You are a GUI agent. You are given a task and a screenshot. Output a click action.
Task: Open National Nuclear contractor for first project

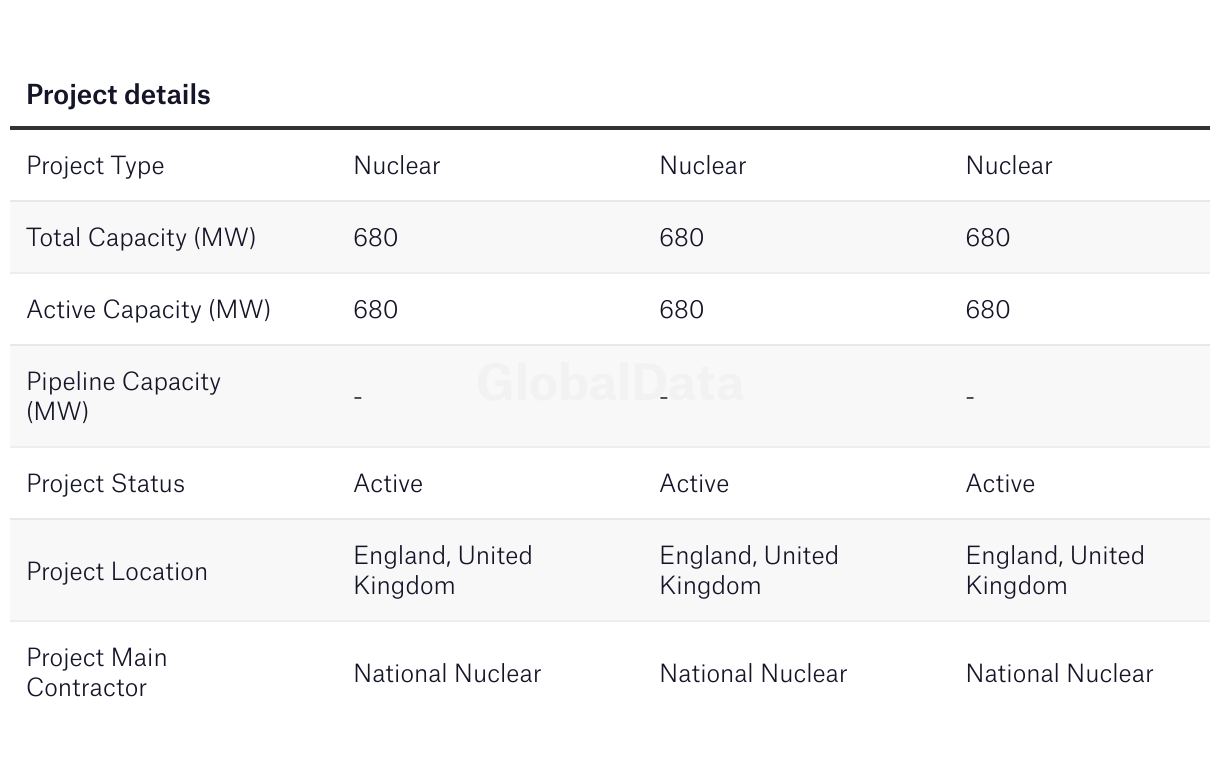tap(447, 674)
